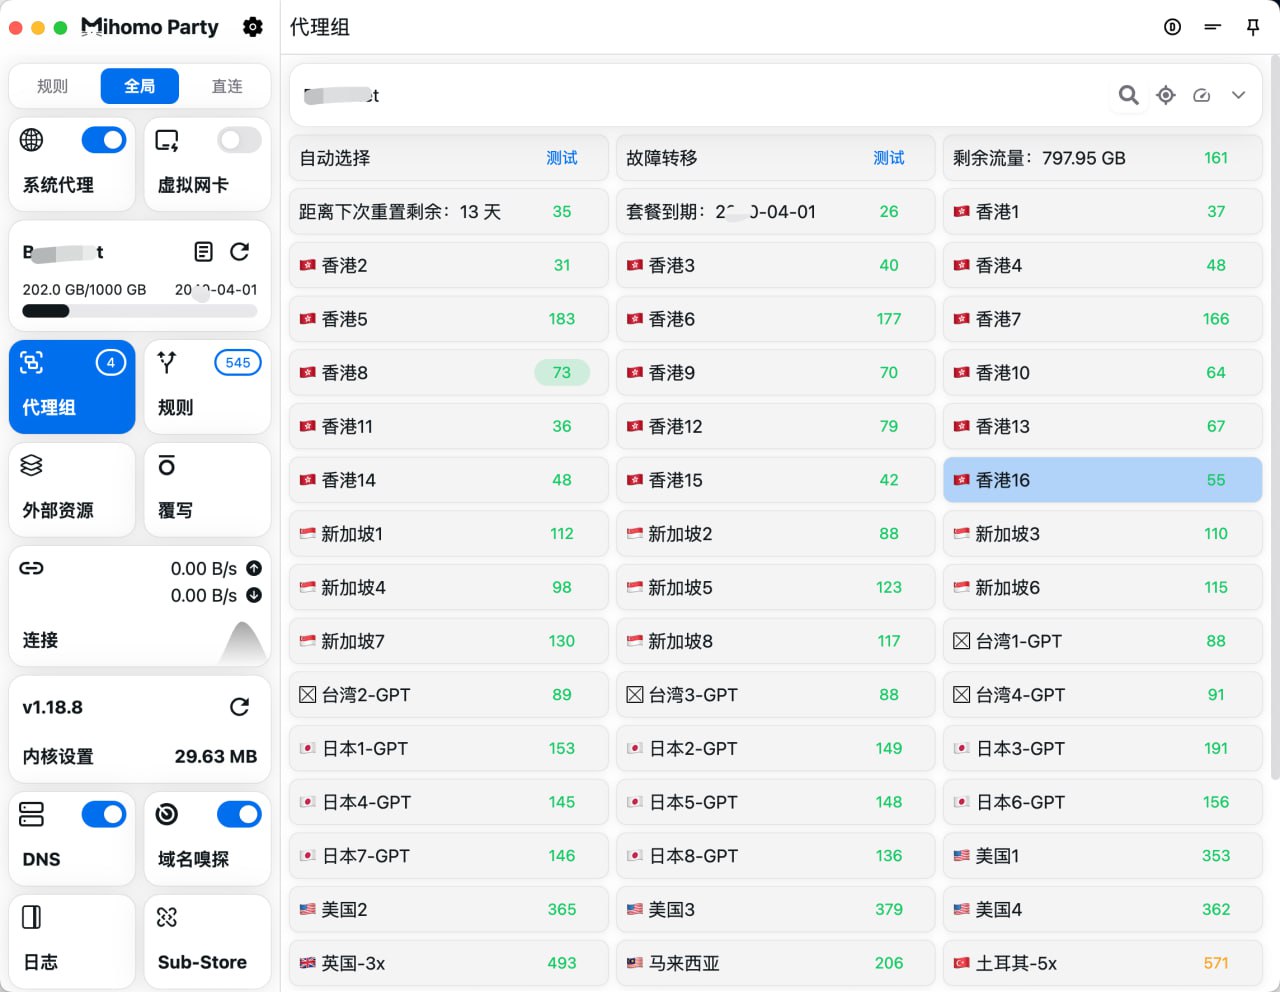1280x992 pixels.
Task: Choose 新加坡5 proxy node
Action: coord(776,587)
